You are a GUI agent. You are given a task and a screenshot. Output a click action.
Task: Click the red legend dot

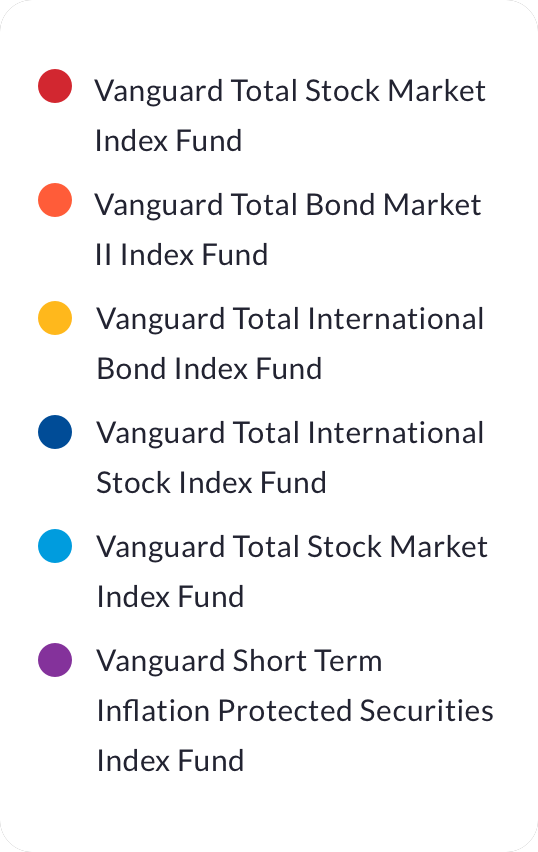tap(55, 86)
